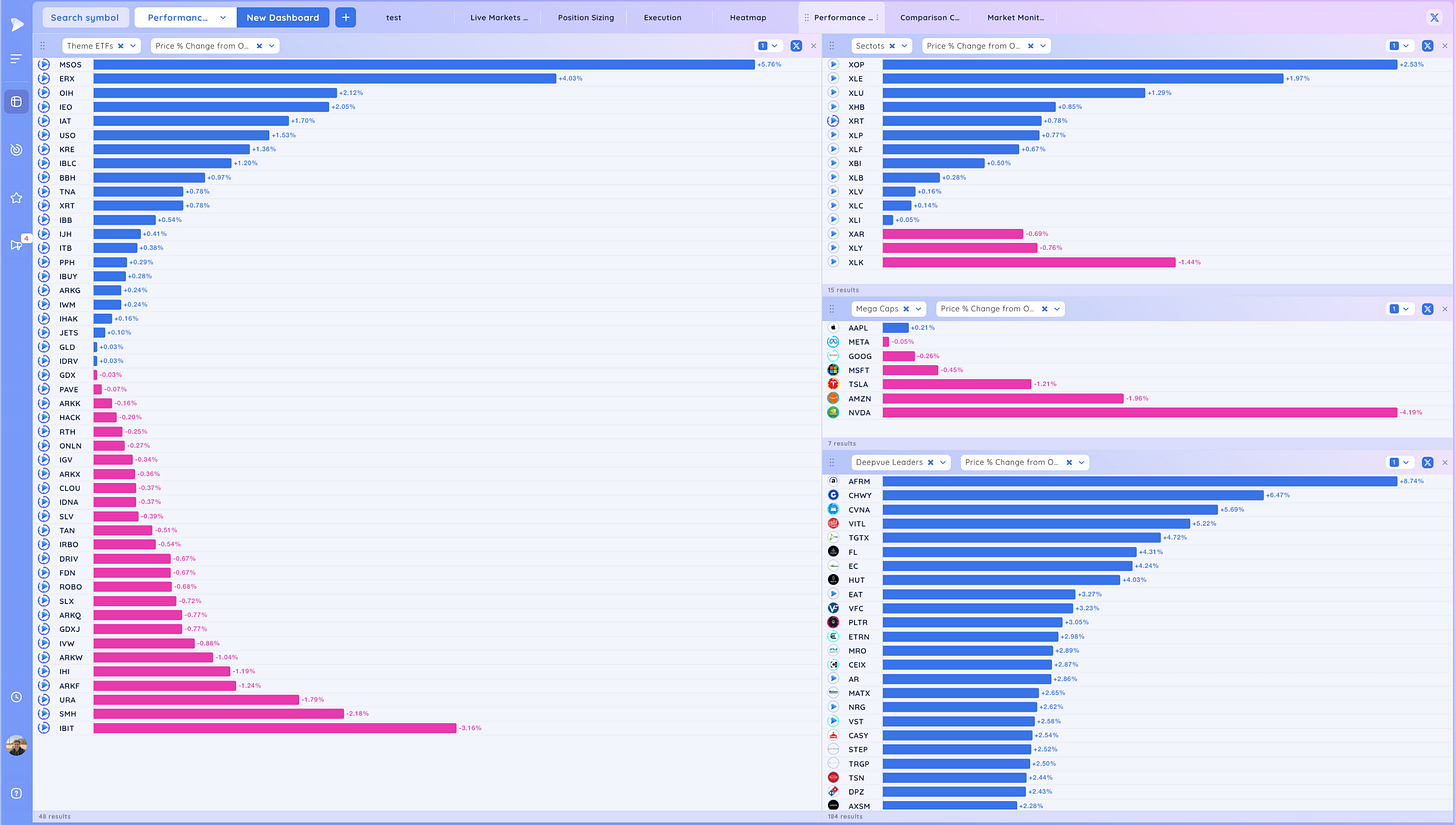Click the Excel export icon in the Theme ETFs panel
The image size is (1456, 825).
[796, 46]
